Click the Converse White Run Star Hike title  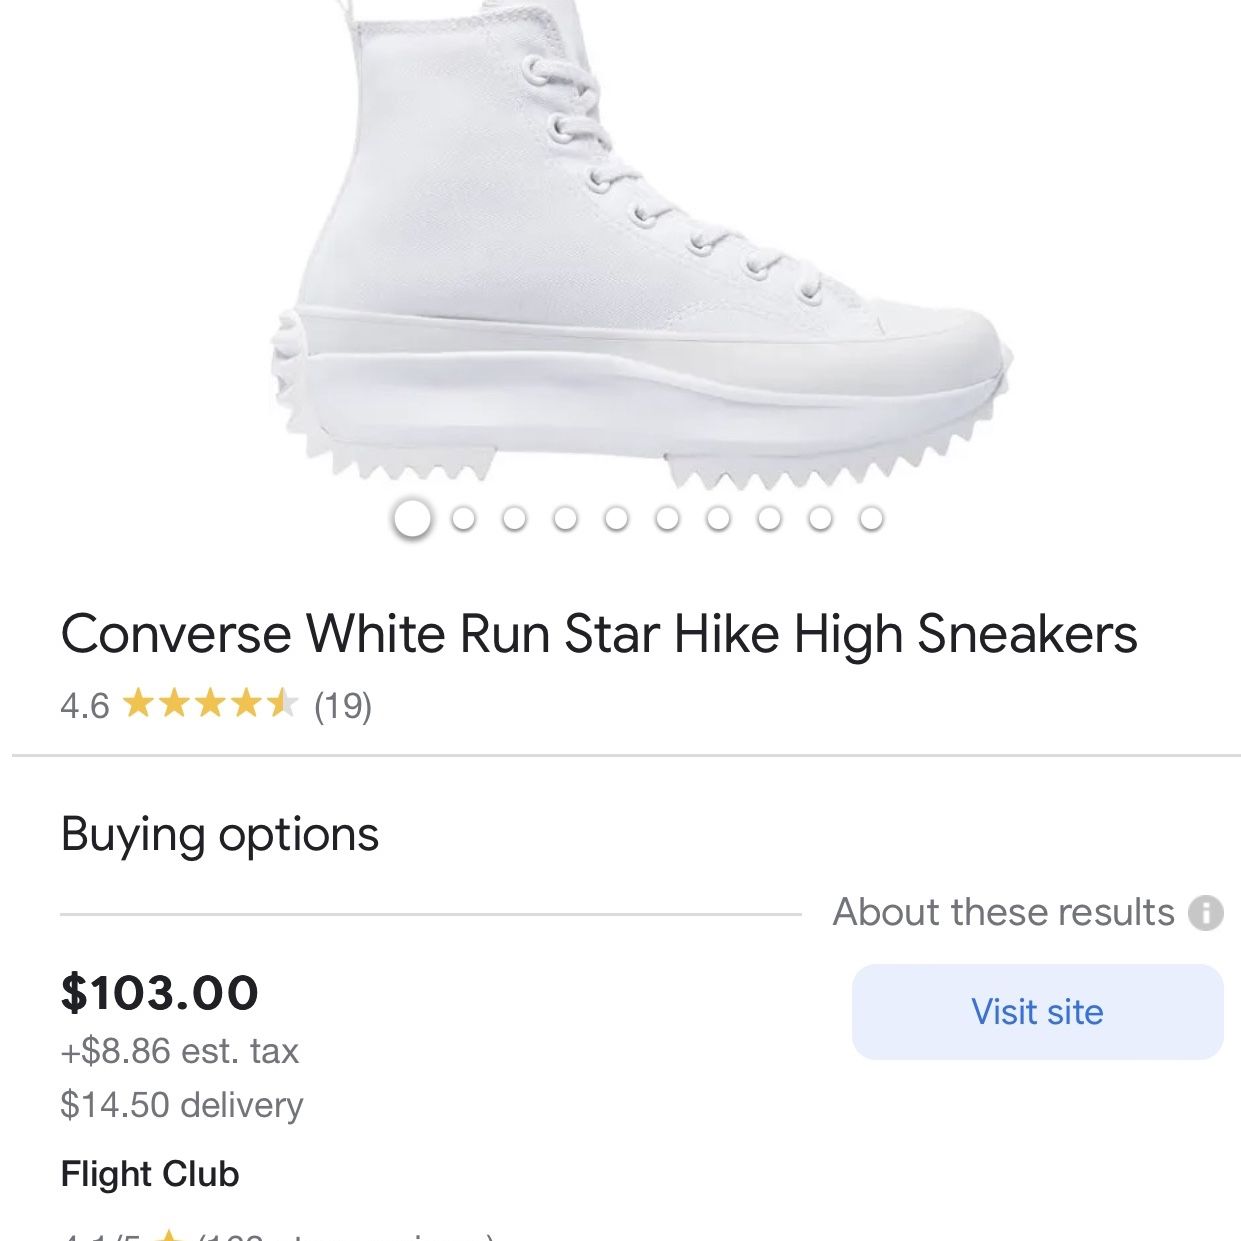coord(599,634)
